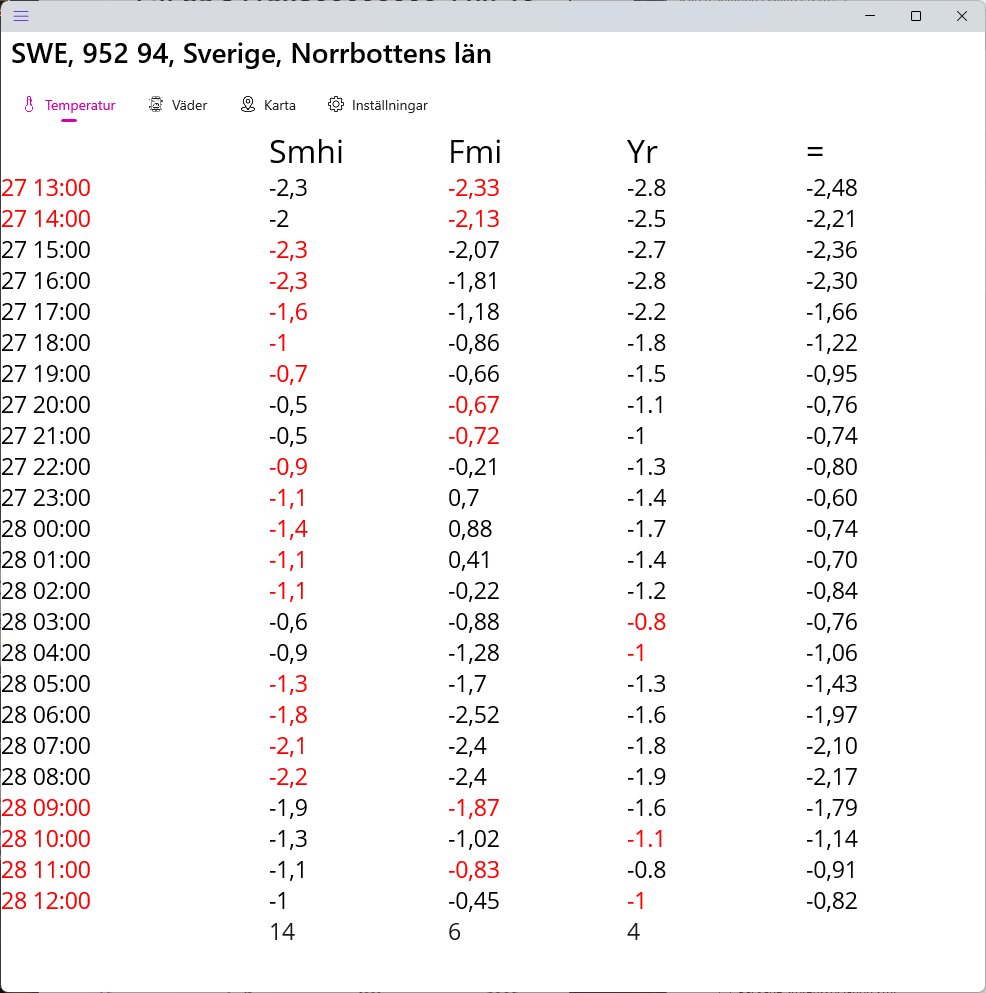Select the time row 27 13:00

46,188
